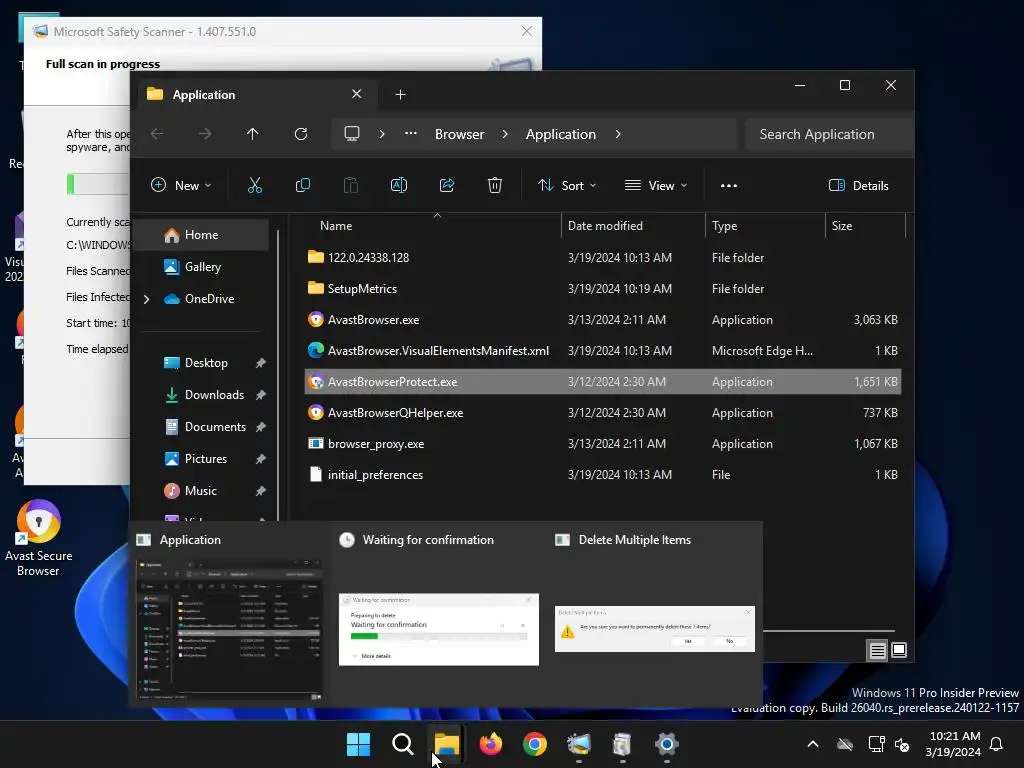The image size is (1024, 768).
Task: Open Documents in the navigation pane
Action: point(215,427)
